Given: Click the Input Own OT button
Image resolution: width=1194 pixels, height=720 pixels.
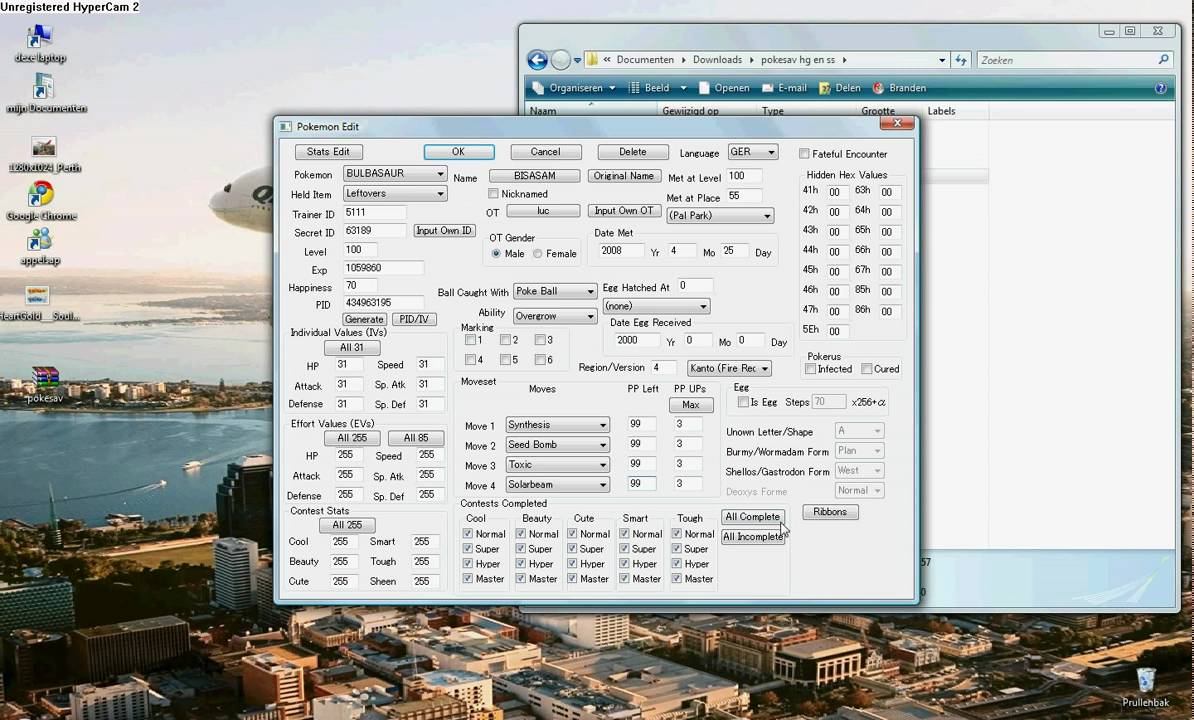Looking at the screenshot, I should click(x=623, y=211).
